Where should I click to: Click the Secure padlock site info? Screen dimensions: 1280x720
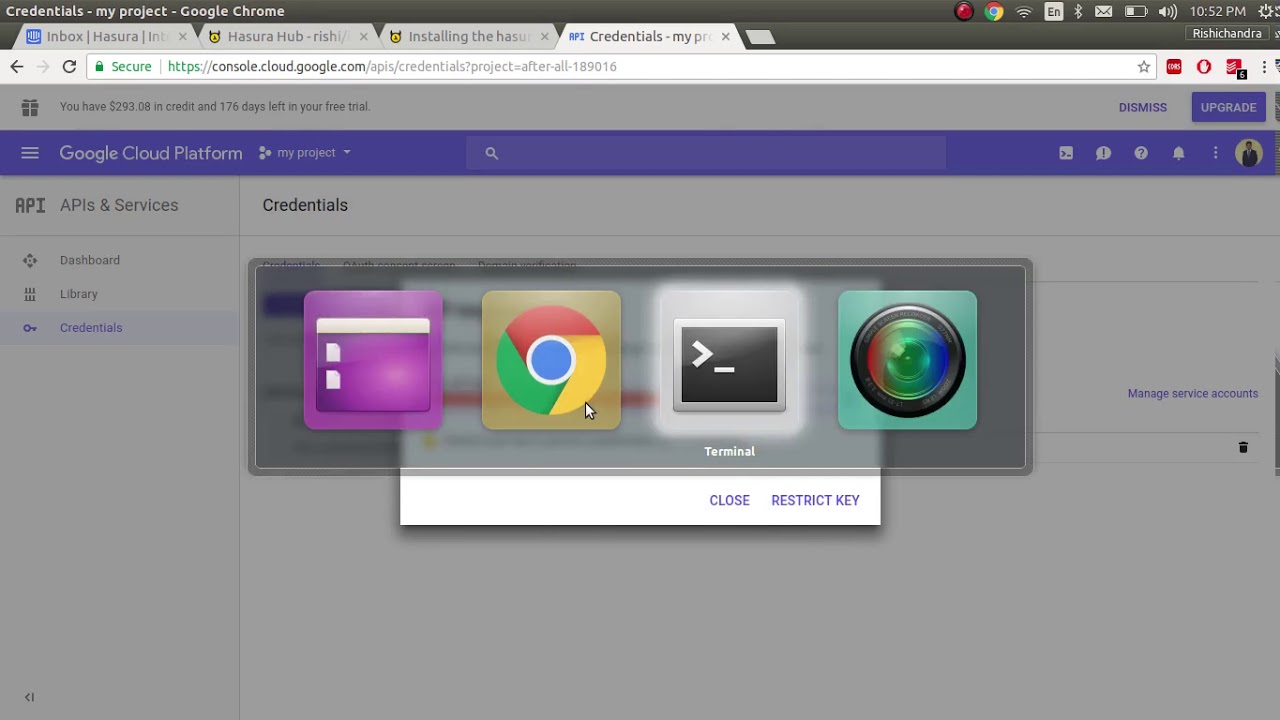coord(122,66)
